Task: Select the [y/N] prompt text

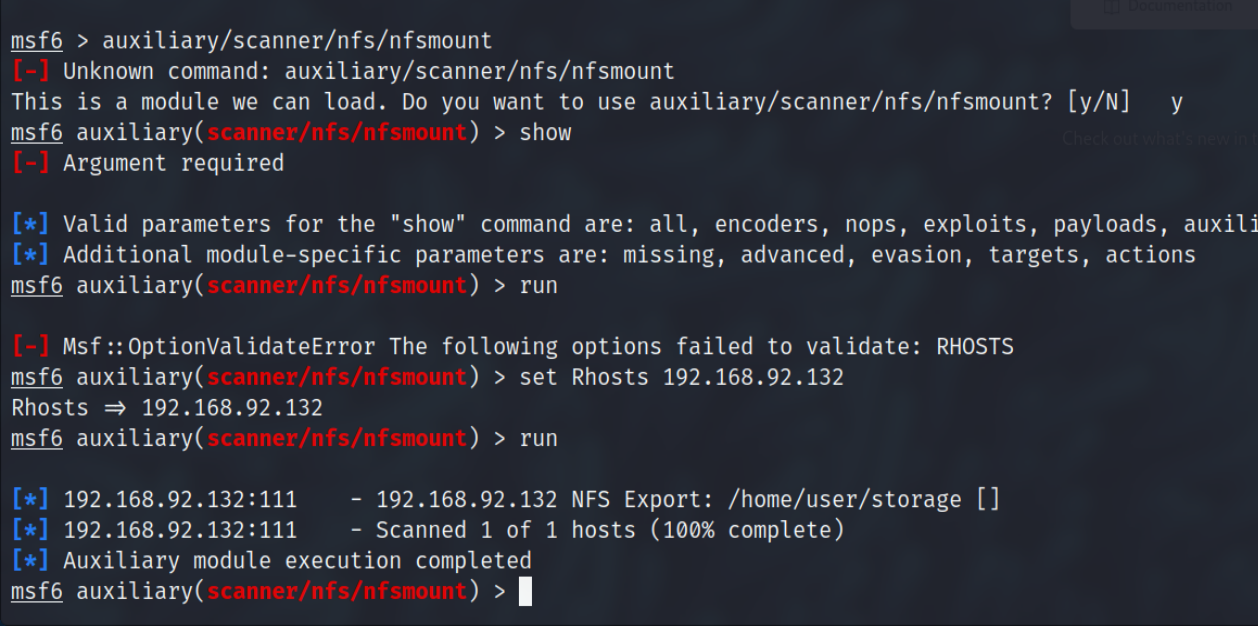Action: pyautogui.click(x=1099, y=102)
